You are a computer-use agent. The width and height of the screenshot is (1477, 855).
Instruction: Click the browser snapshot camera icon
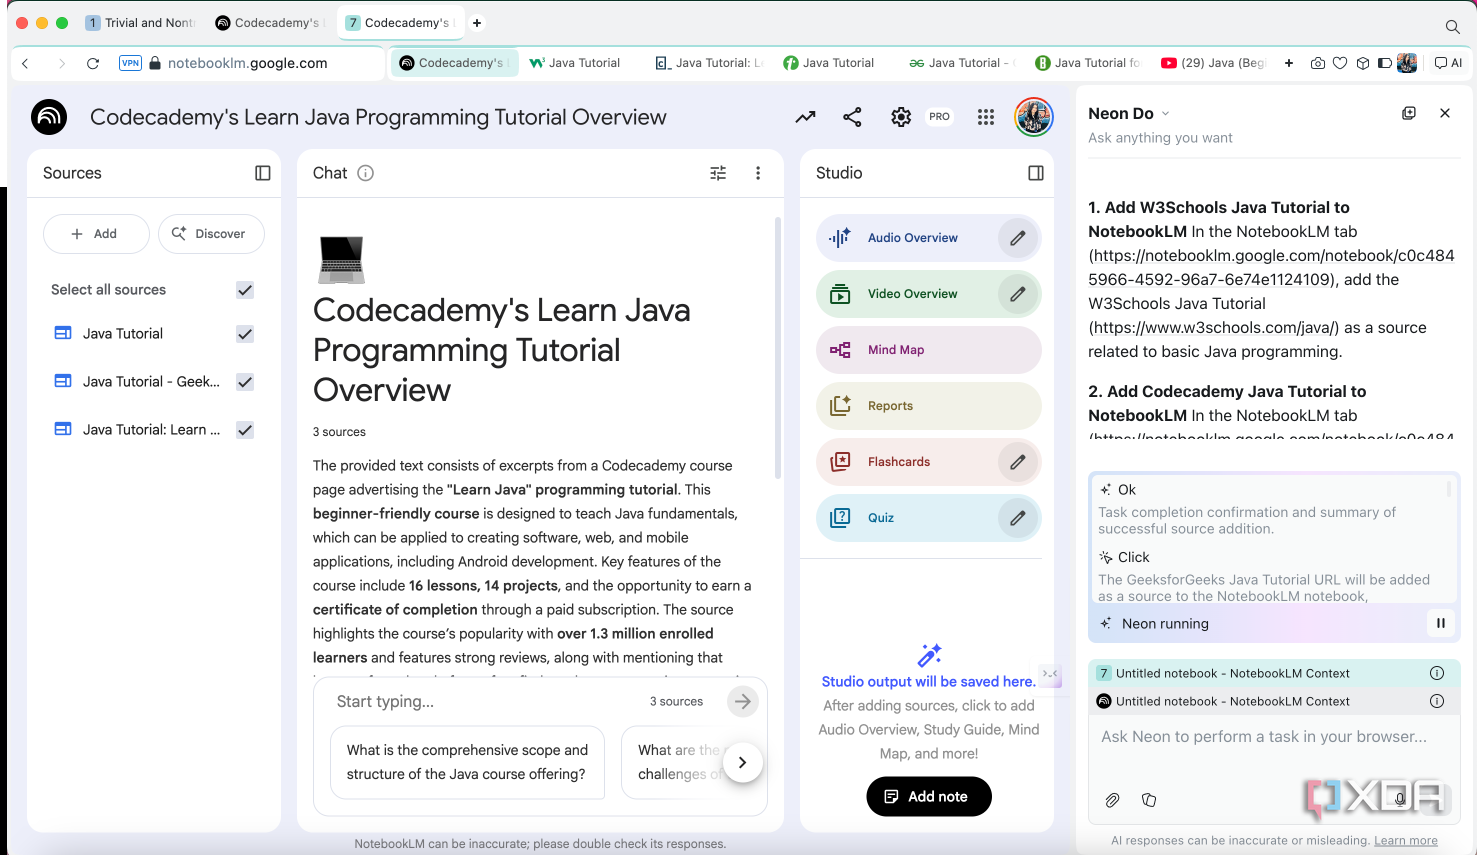[1318, 63]
